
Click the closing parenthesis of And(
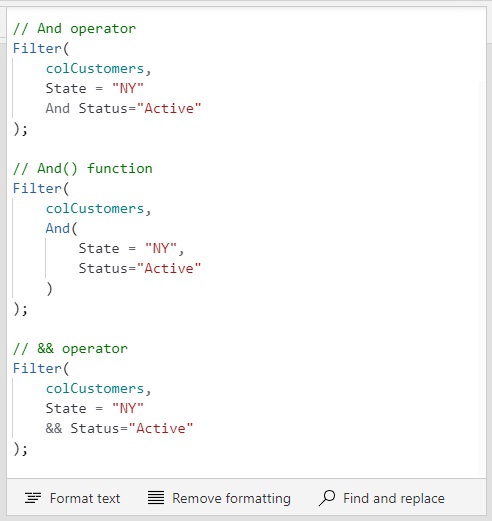[x=49, y=289]
